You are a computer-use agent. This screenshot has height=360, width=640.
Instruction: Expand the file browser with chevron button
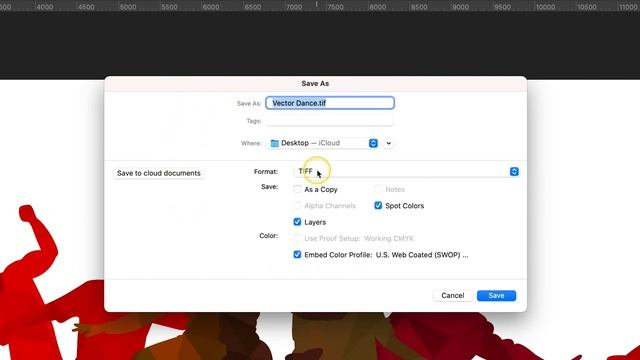(389, 143)
